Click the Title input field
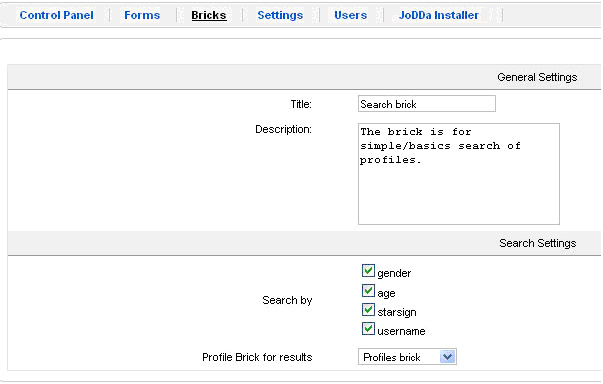 point(427,104)
